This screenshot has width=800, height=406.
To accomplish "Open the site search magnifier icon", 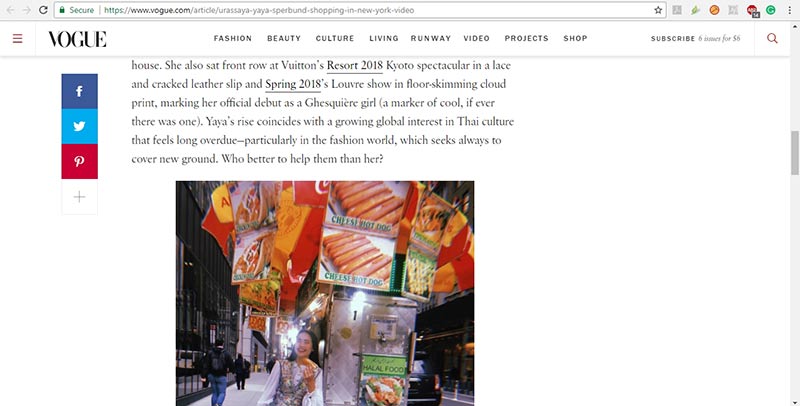I will click(772, 38).
